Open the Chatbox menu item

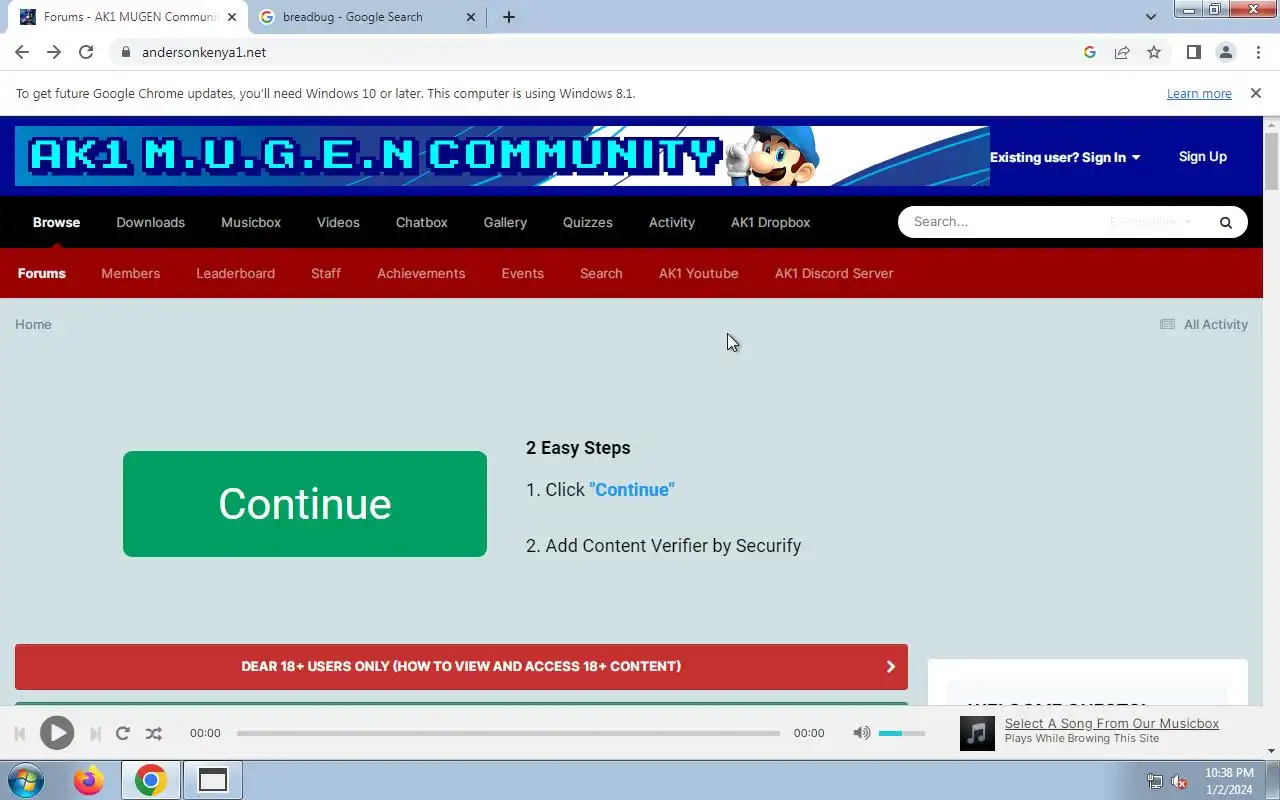[x=422, y=222]
